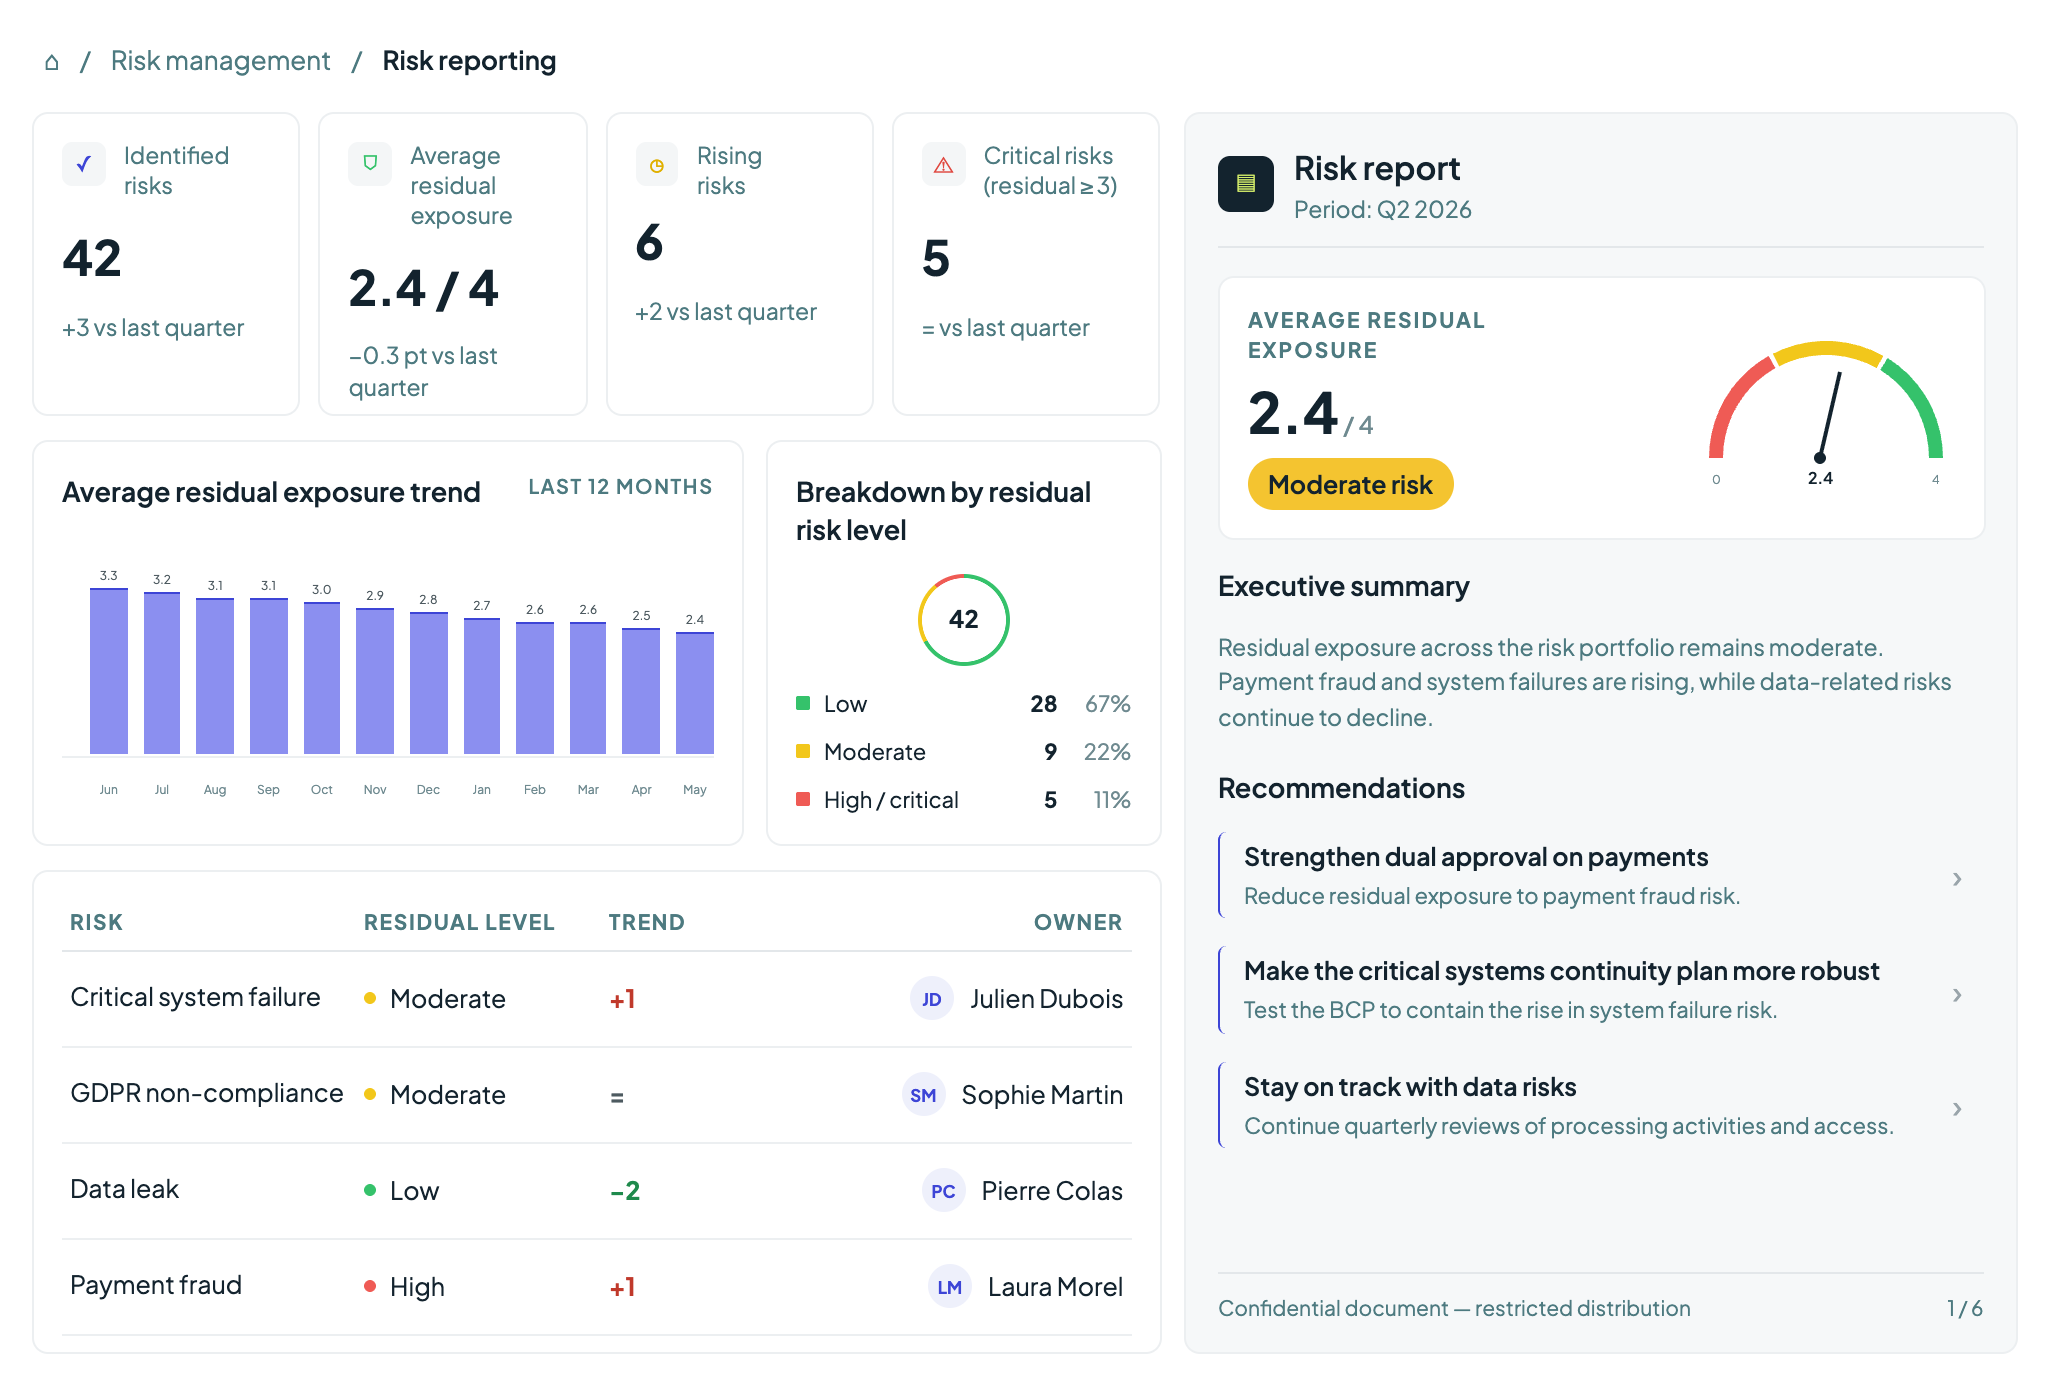The width and height of the screenshot is (2048, 1392).
Task: Click High / critical percentage 11%
Action: tap(1111, 800)
